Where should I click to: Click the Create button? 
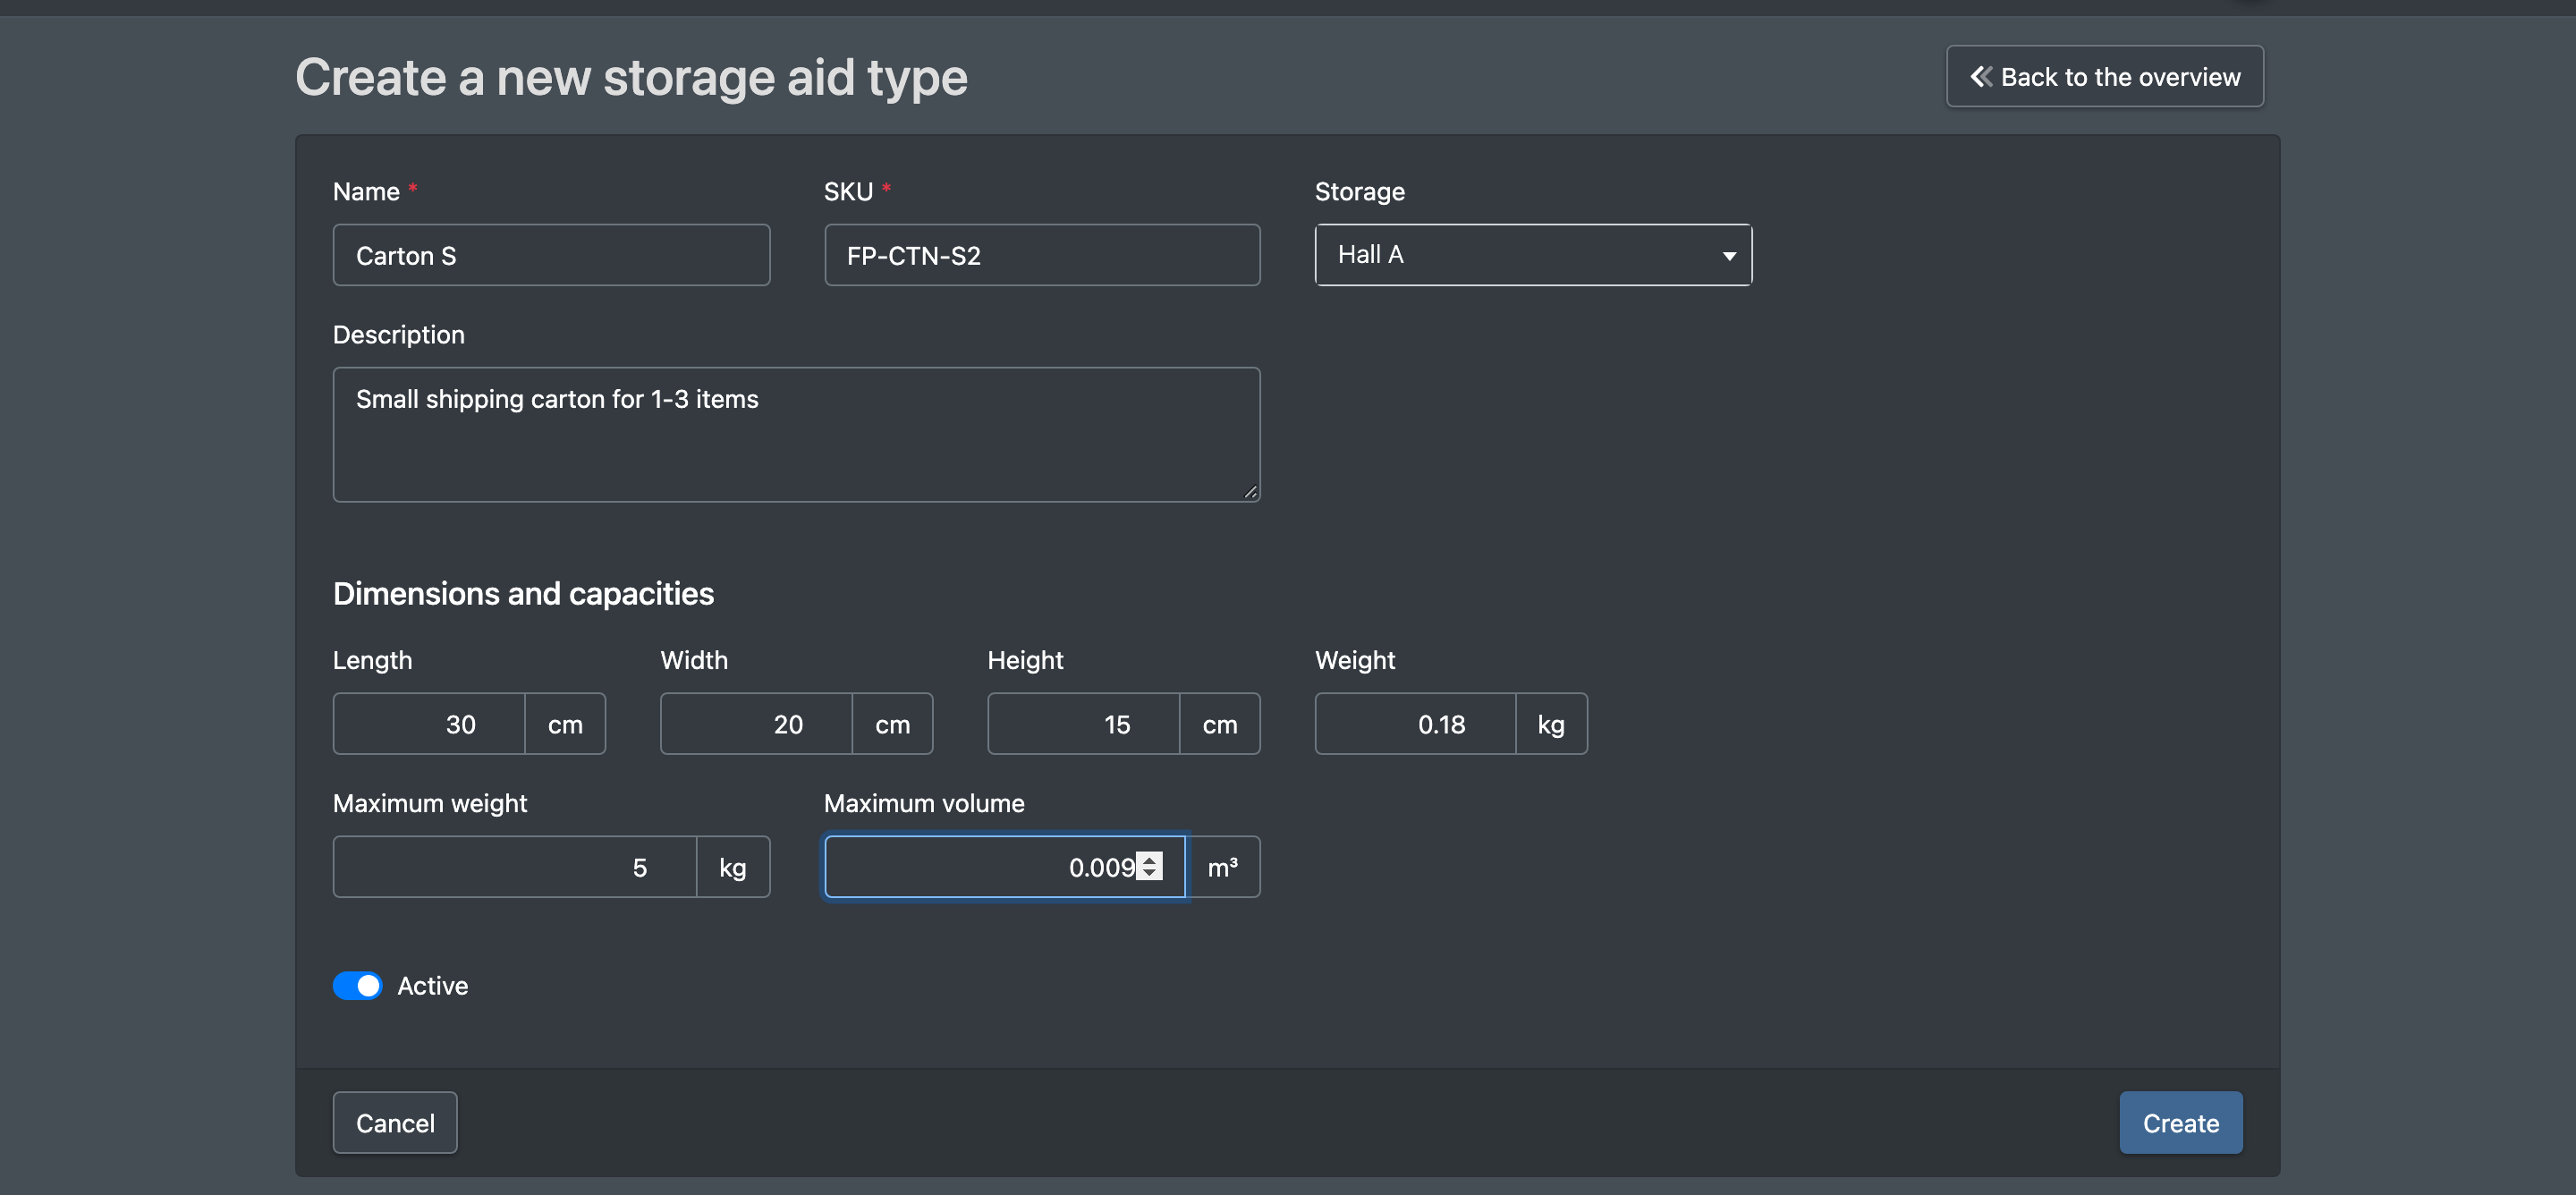[x=2180, y=1123]
